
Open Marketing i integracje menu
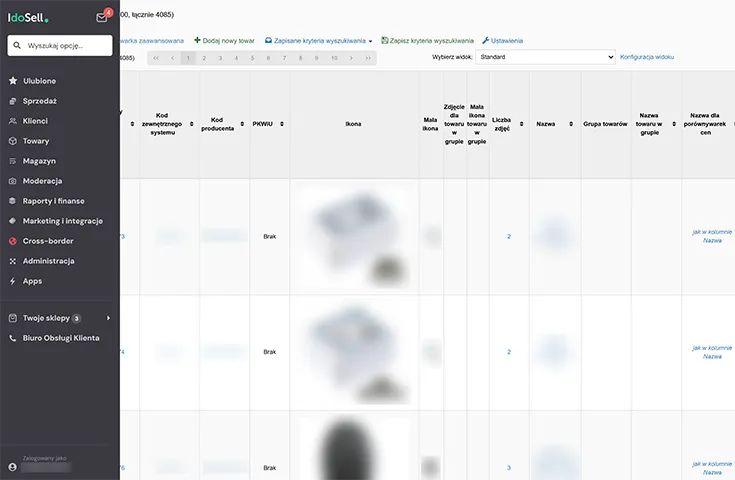pos(62,221)
